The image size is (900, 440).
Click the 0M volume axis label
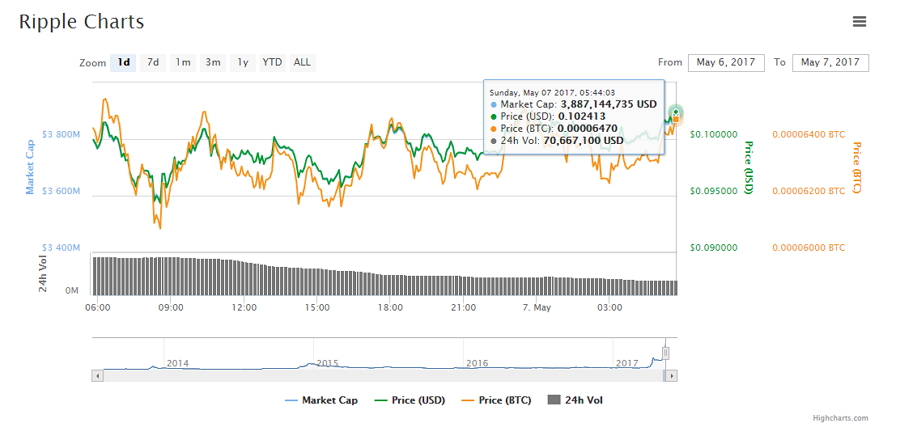(72, 291)
